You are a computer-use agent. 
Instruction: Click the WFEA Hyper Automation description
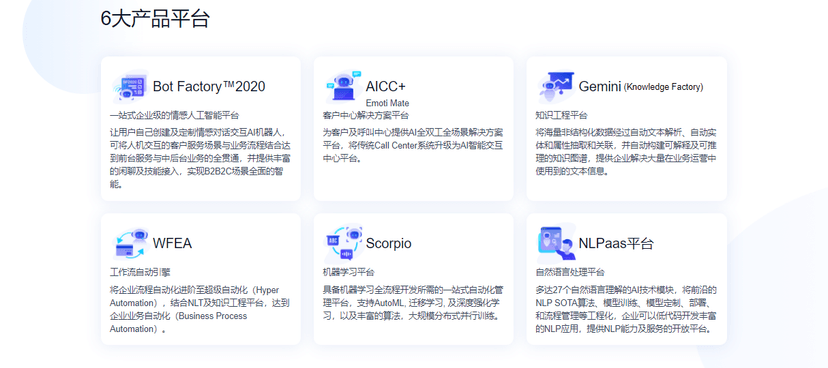click(200, 309)
